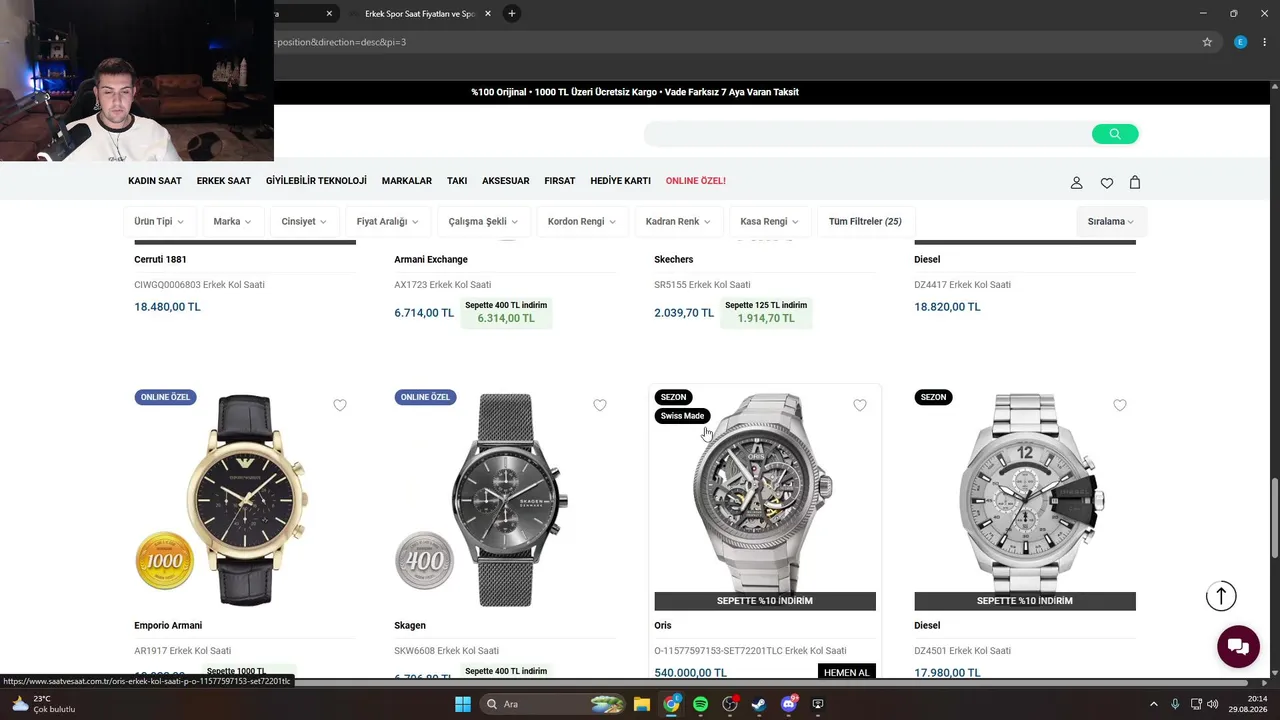This screenshot has width=1280, height=720.
Task: Click the Windows taskbar search box
Action: point(552,704)
